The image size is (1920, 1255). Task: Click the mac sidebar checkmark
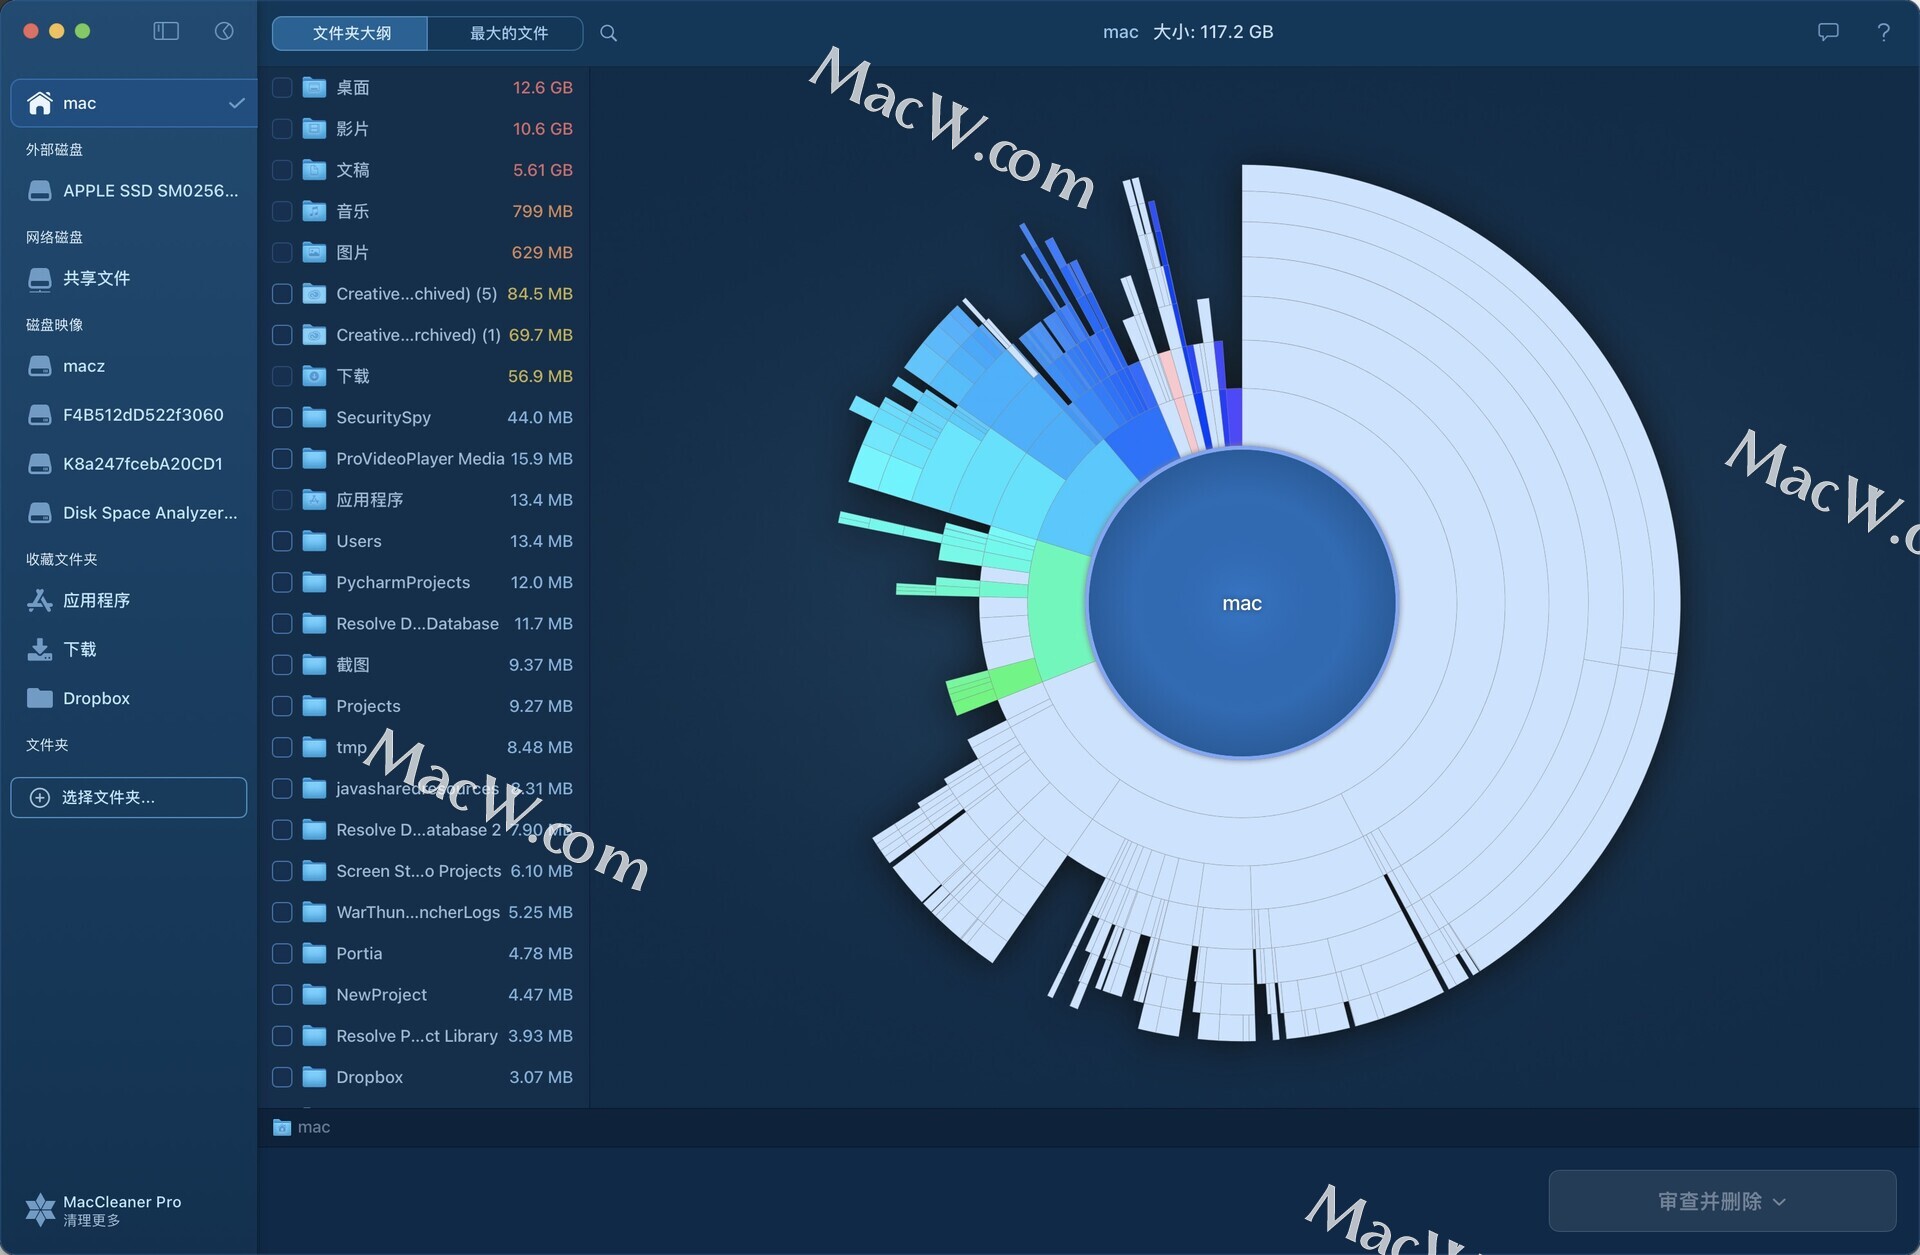pos(237,103)
